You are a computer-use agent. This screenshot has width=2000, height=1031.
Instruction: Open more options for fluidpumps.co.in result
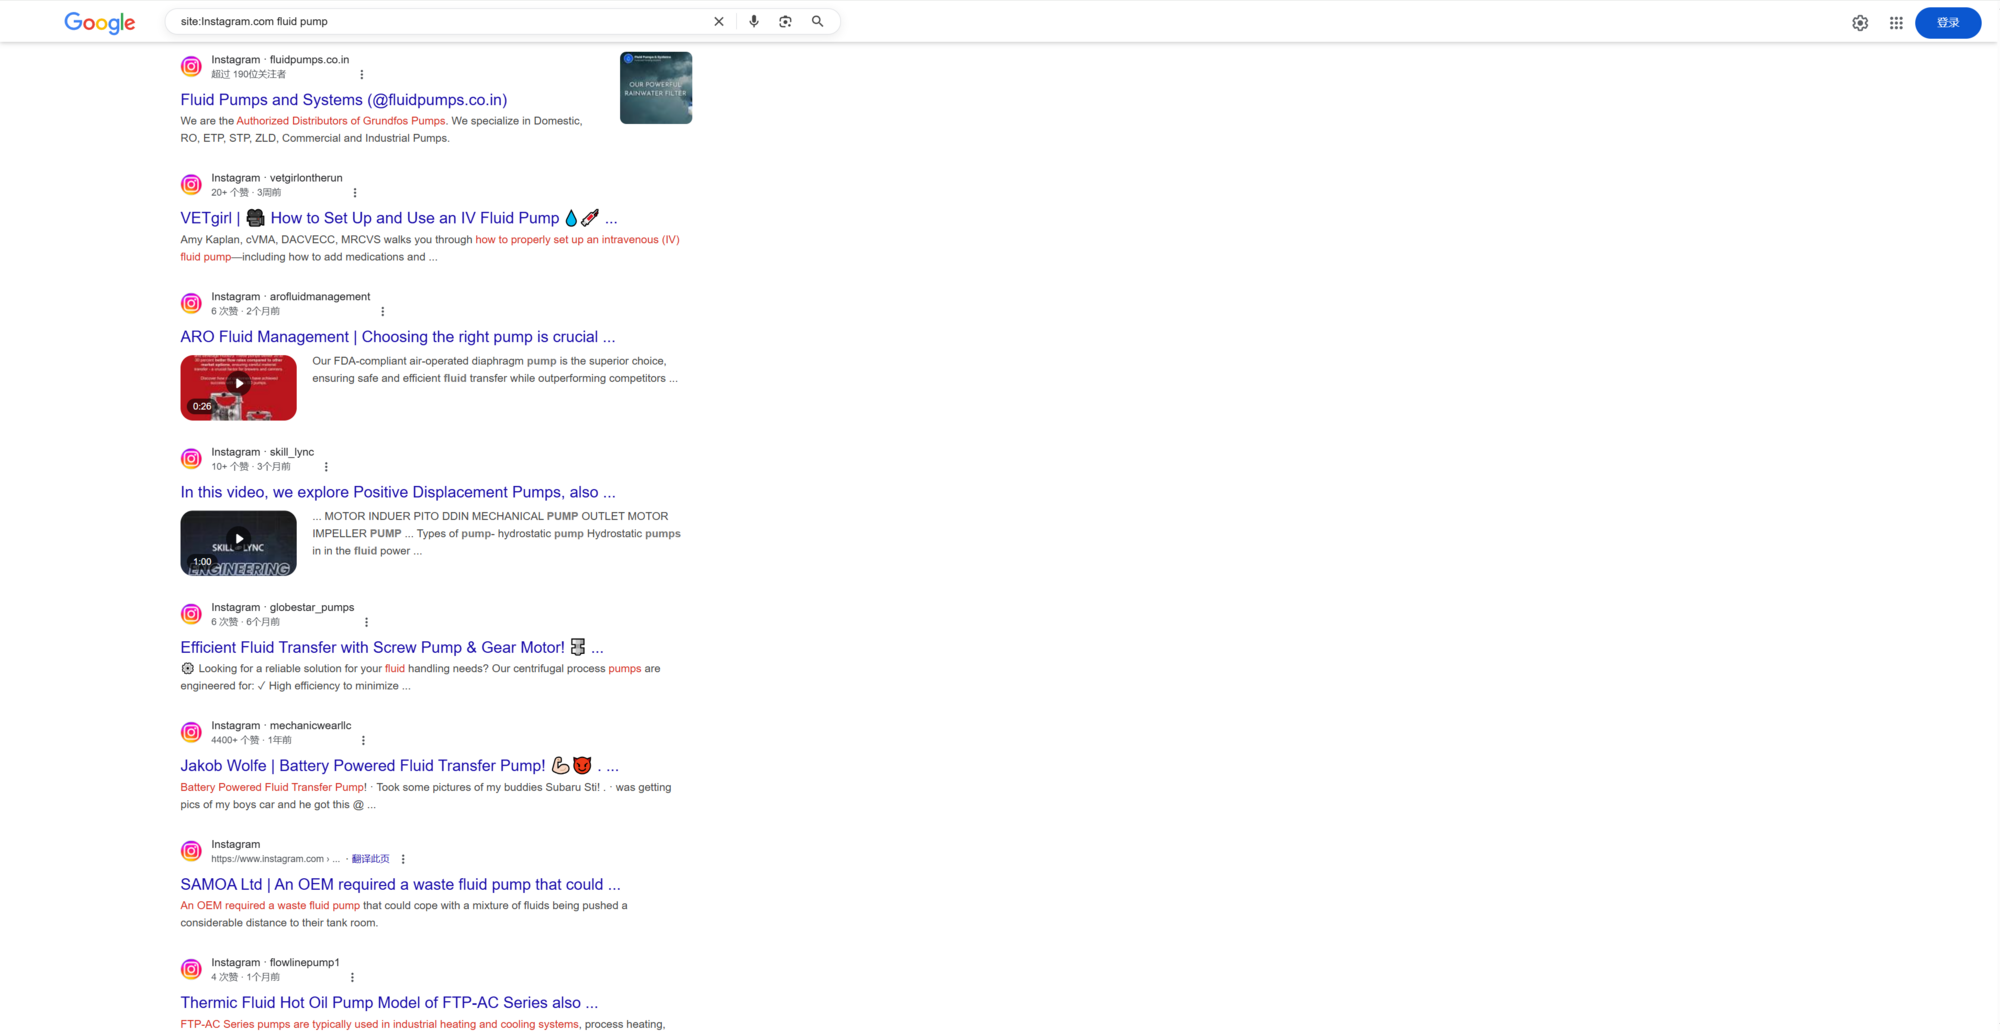[x=361, y=74]
